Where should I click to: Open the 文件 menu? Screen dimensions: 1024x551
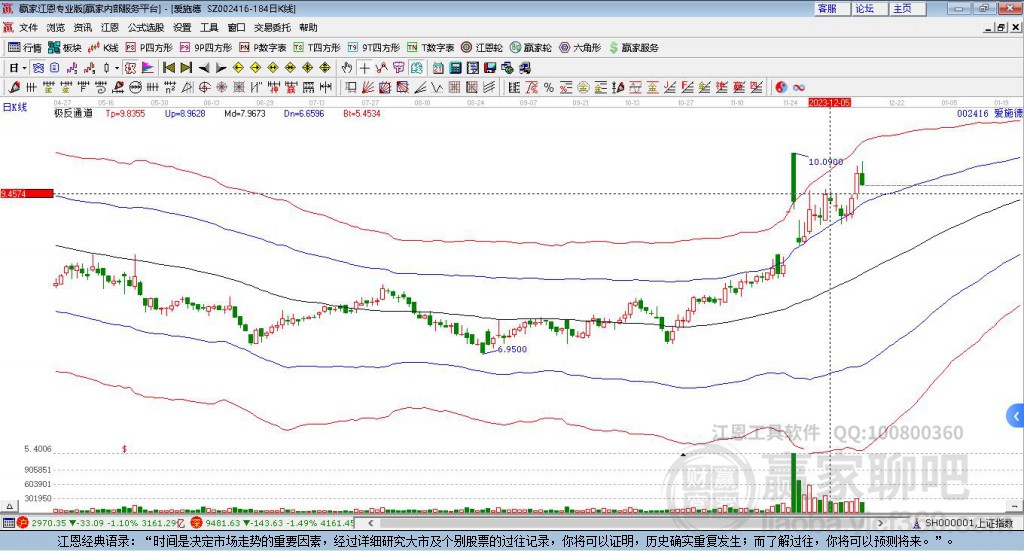tap(29, 27)
